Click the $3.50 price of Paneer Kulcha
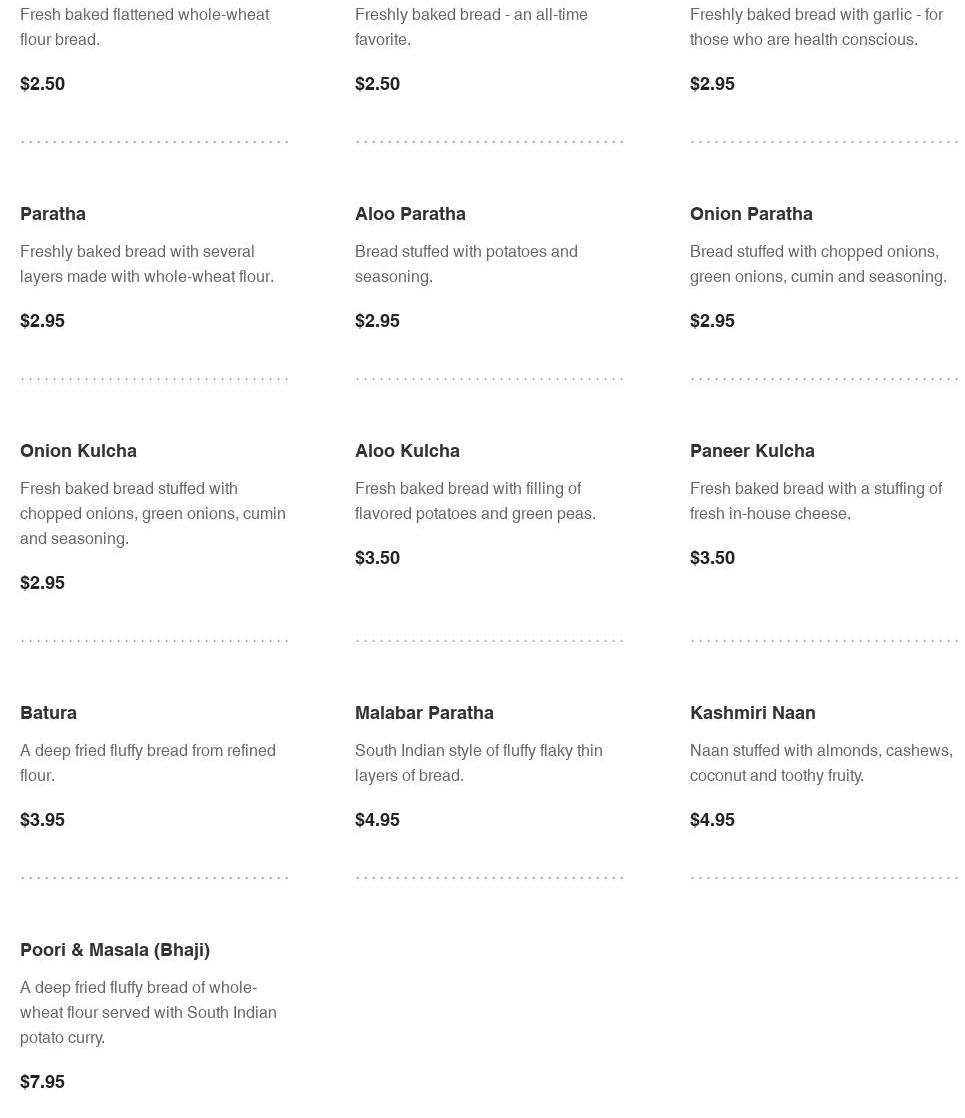The height and width of the screenshot is (1118, 965). 712,558
